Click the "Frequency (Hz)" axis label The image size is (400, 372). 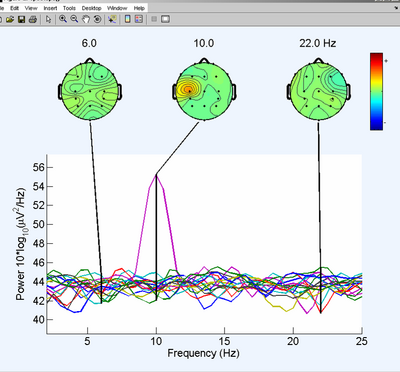point(203,353)
